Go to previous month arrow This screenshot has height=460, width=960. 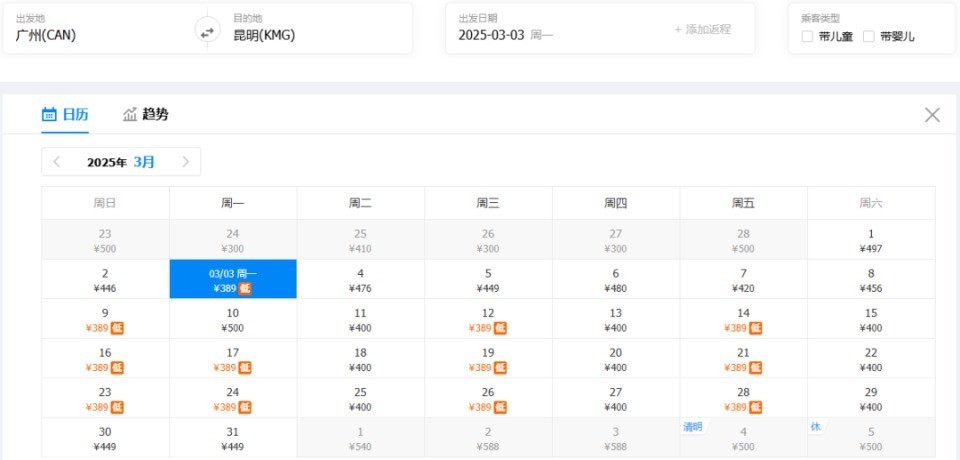[57, 162]
